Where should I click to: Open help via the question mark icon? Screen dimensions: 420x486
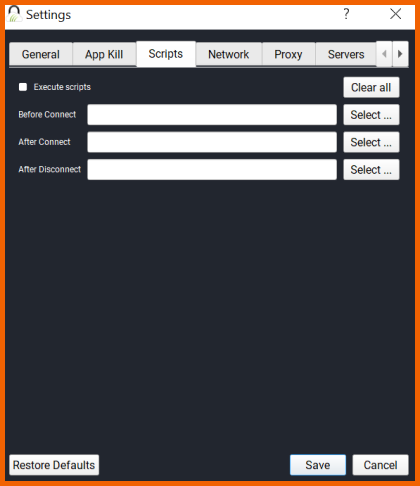click(346, 14)
